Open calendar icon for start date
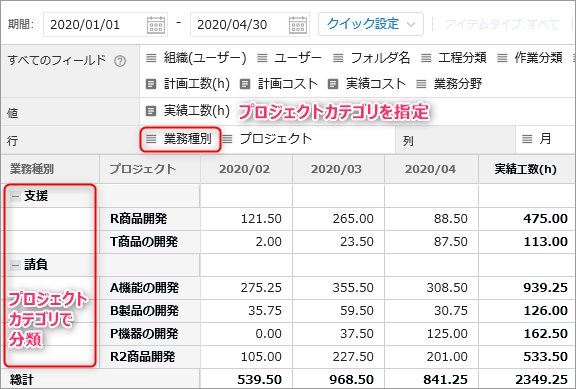The height and width of the screenshot is (389, 576). 156,25
